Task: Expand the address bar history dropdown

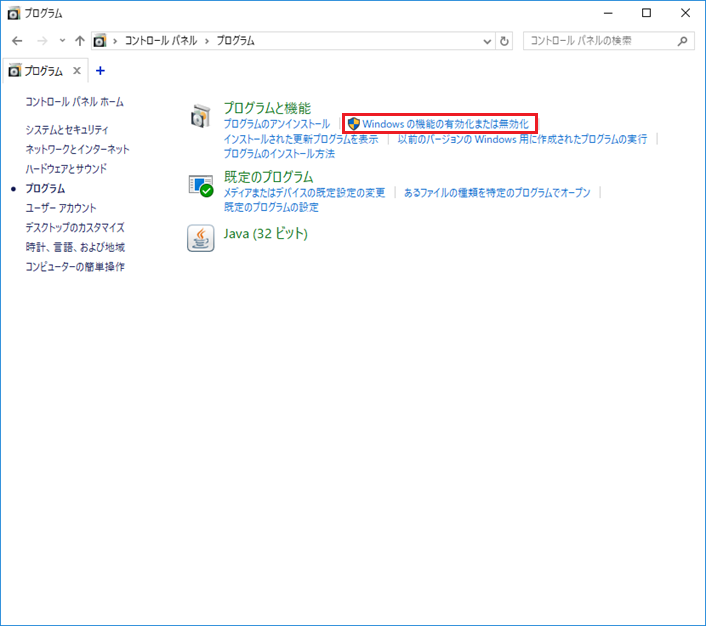Action: pos(487,41)
